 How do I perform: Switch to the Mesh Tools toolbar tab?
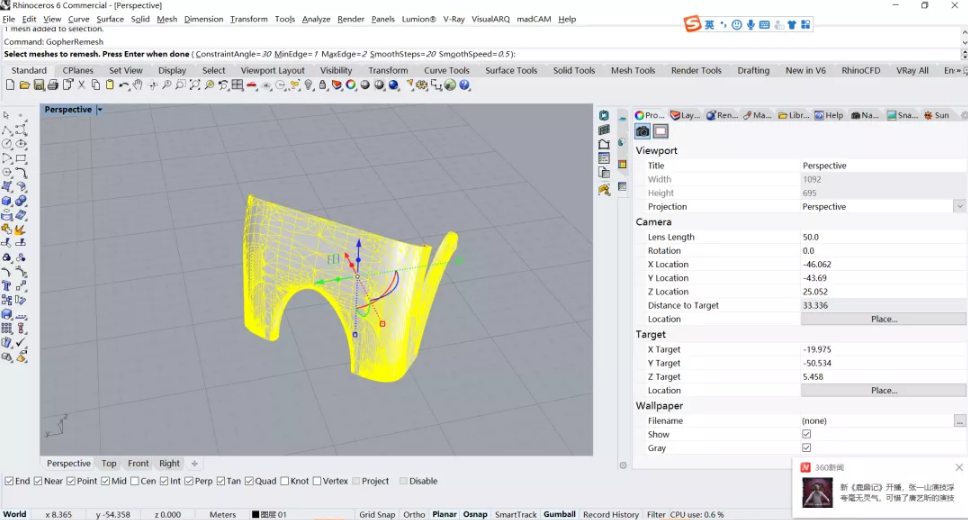(x=633, y=70)
